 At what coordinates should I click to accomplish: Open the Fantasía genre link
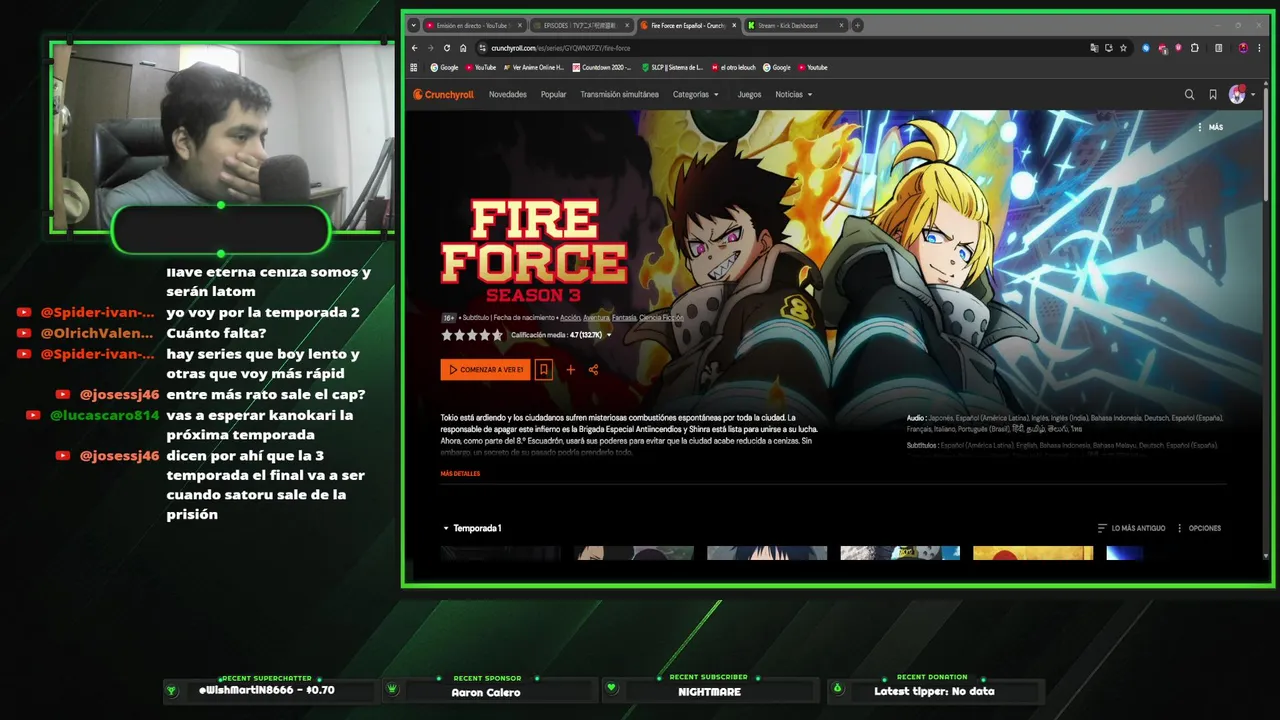point(624,318)
